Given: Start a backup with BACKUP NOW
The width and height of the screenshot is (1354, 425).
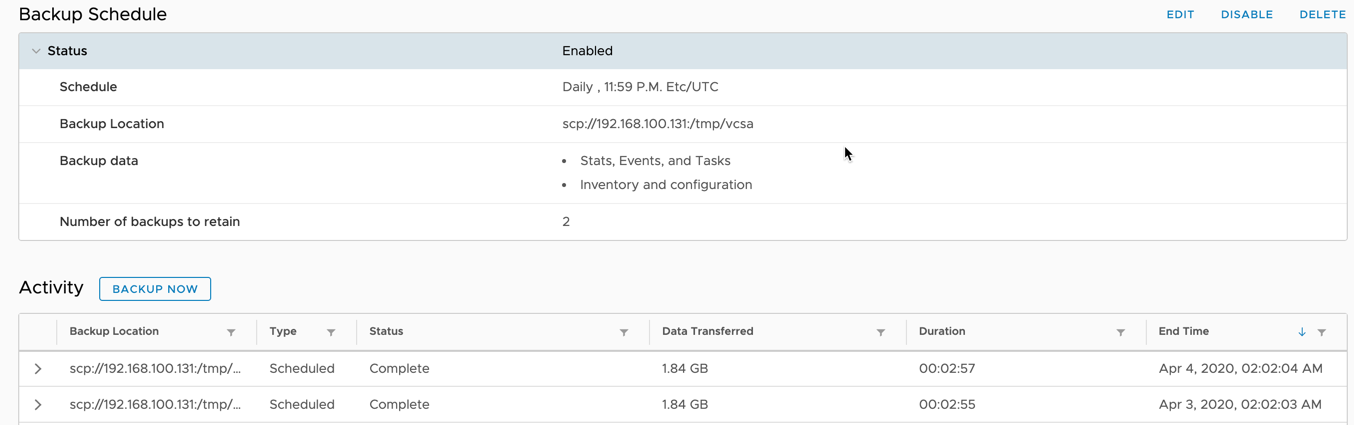Looking at the screenshot, I should click(155, 289).
